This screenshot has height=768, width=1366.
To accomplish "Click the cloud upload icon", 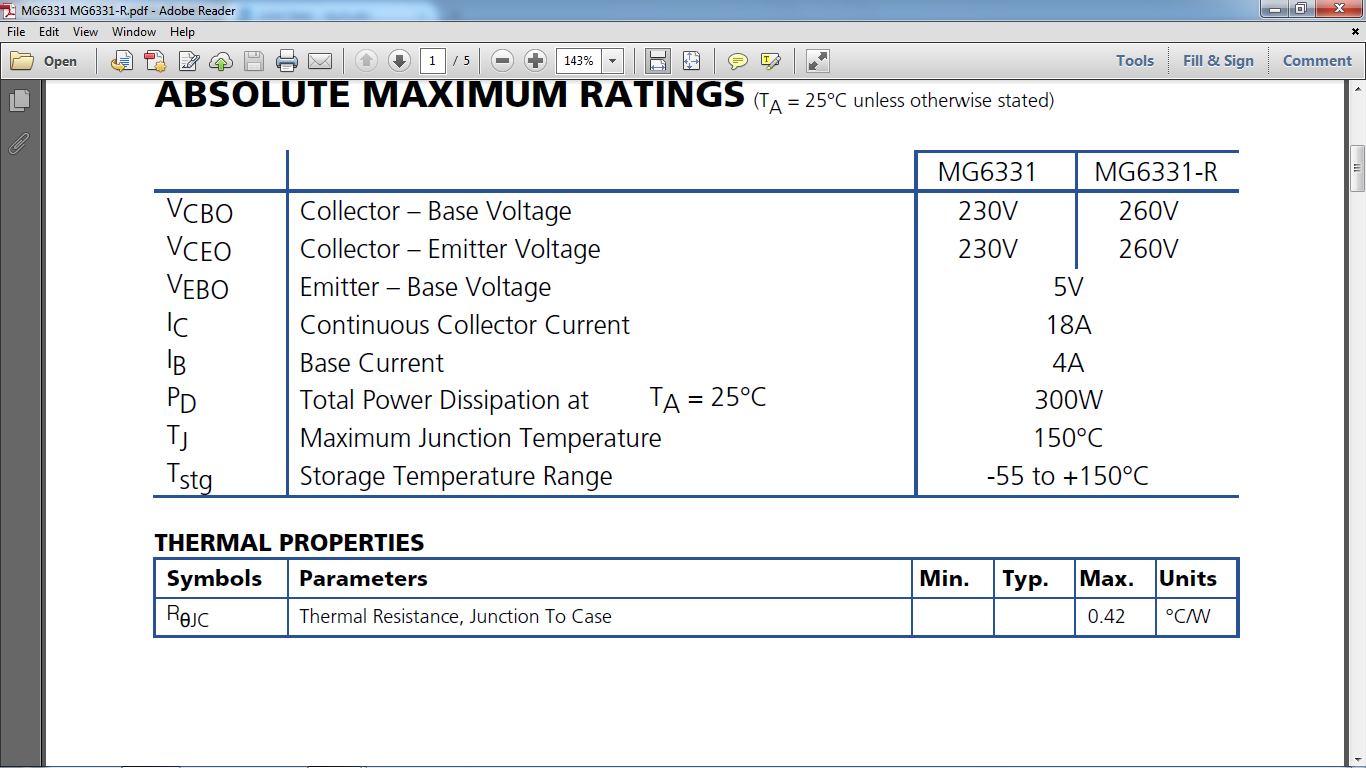I will (x=221, y=61).
